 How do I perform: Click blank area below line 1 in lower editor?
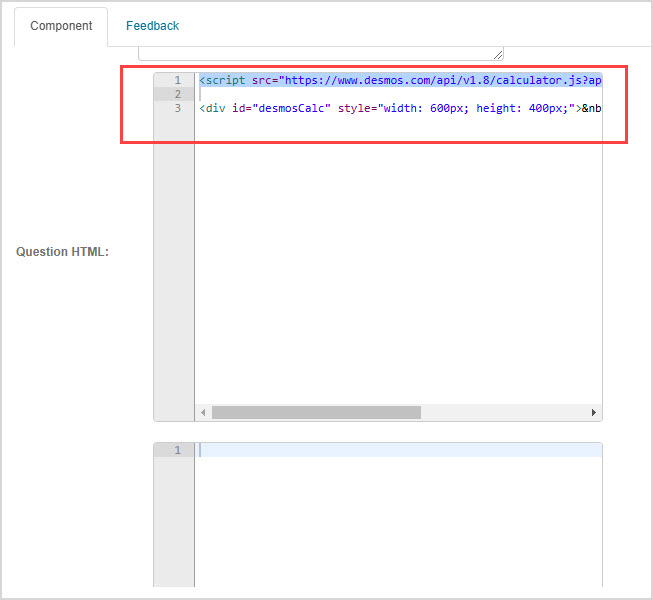pyautogui.click(x=400, y=520)
